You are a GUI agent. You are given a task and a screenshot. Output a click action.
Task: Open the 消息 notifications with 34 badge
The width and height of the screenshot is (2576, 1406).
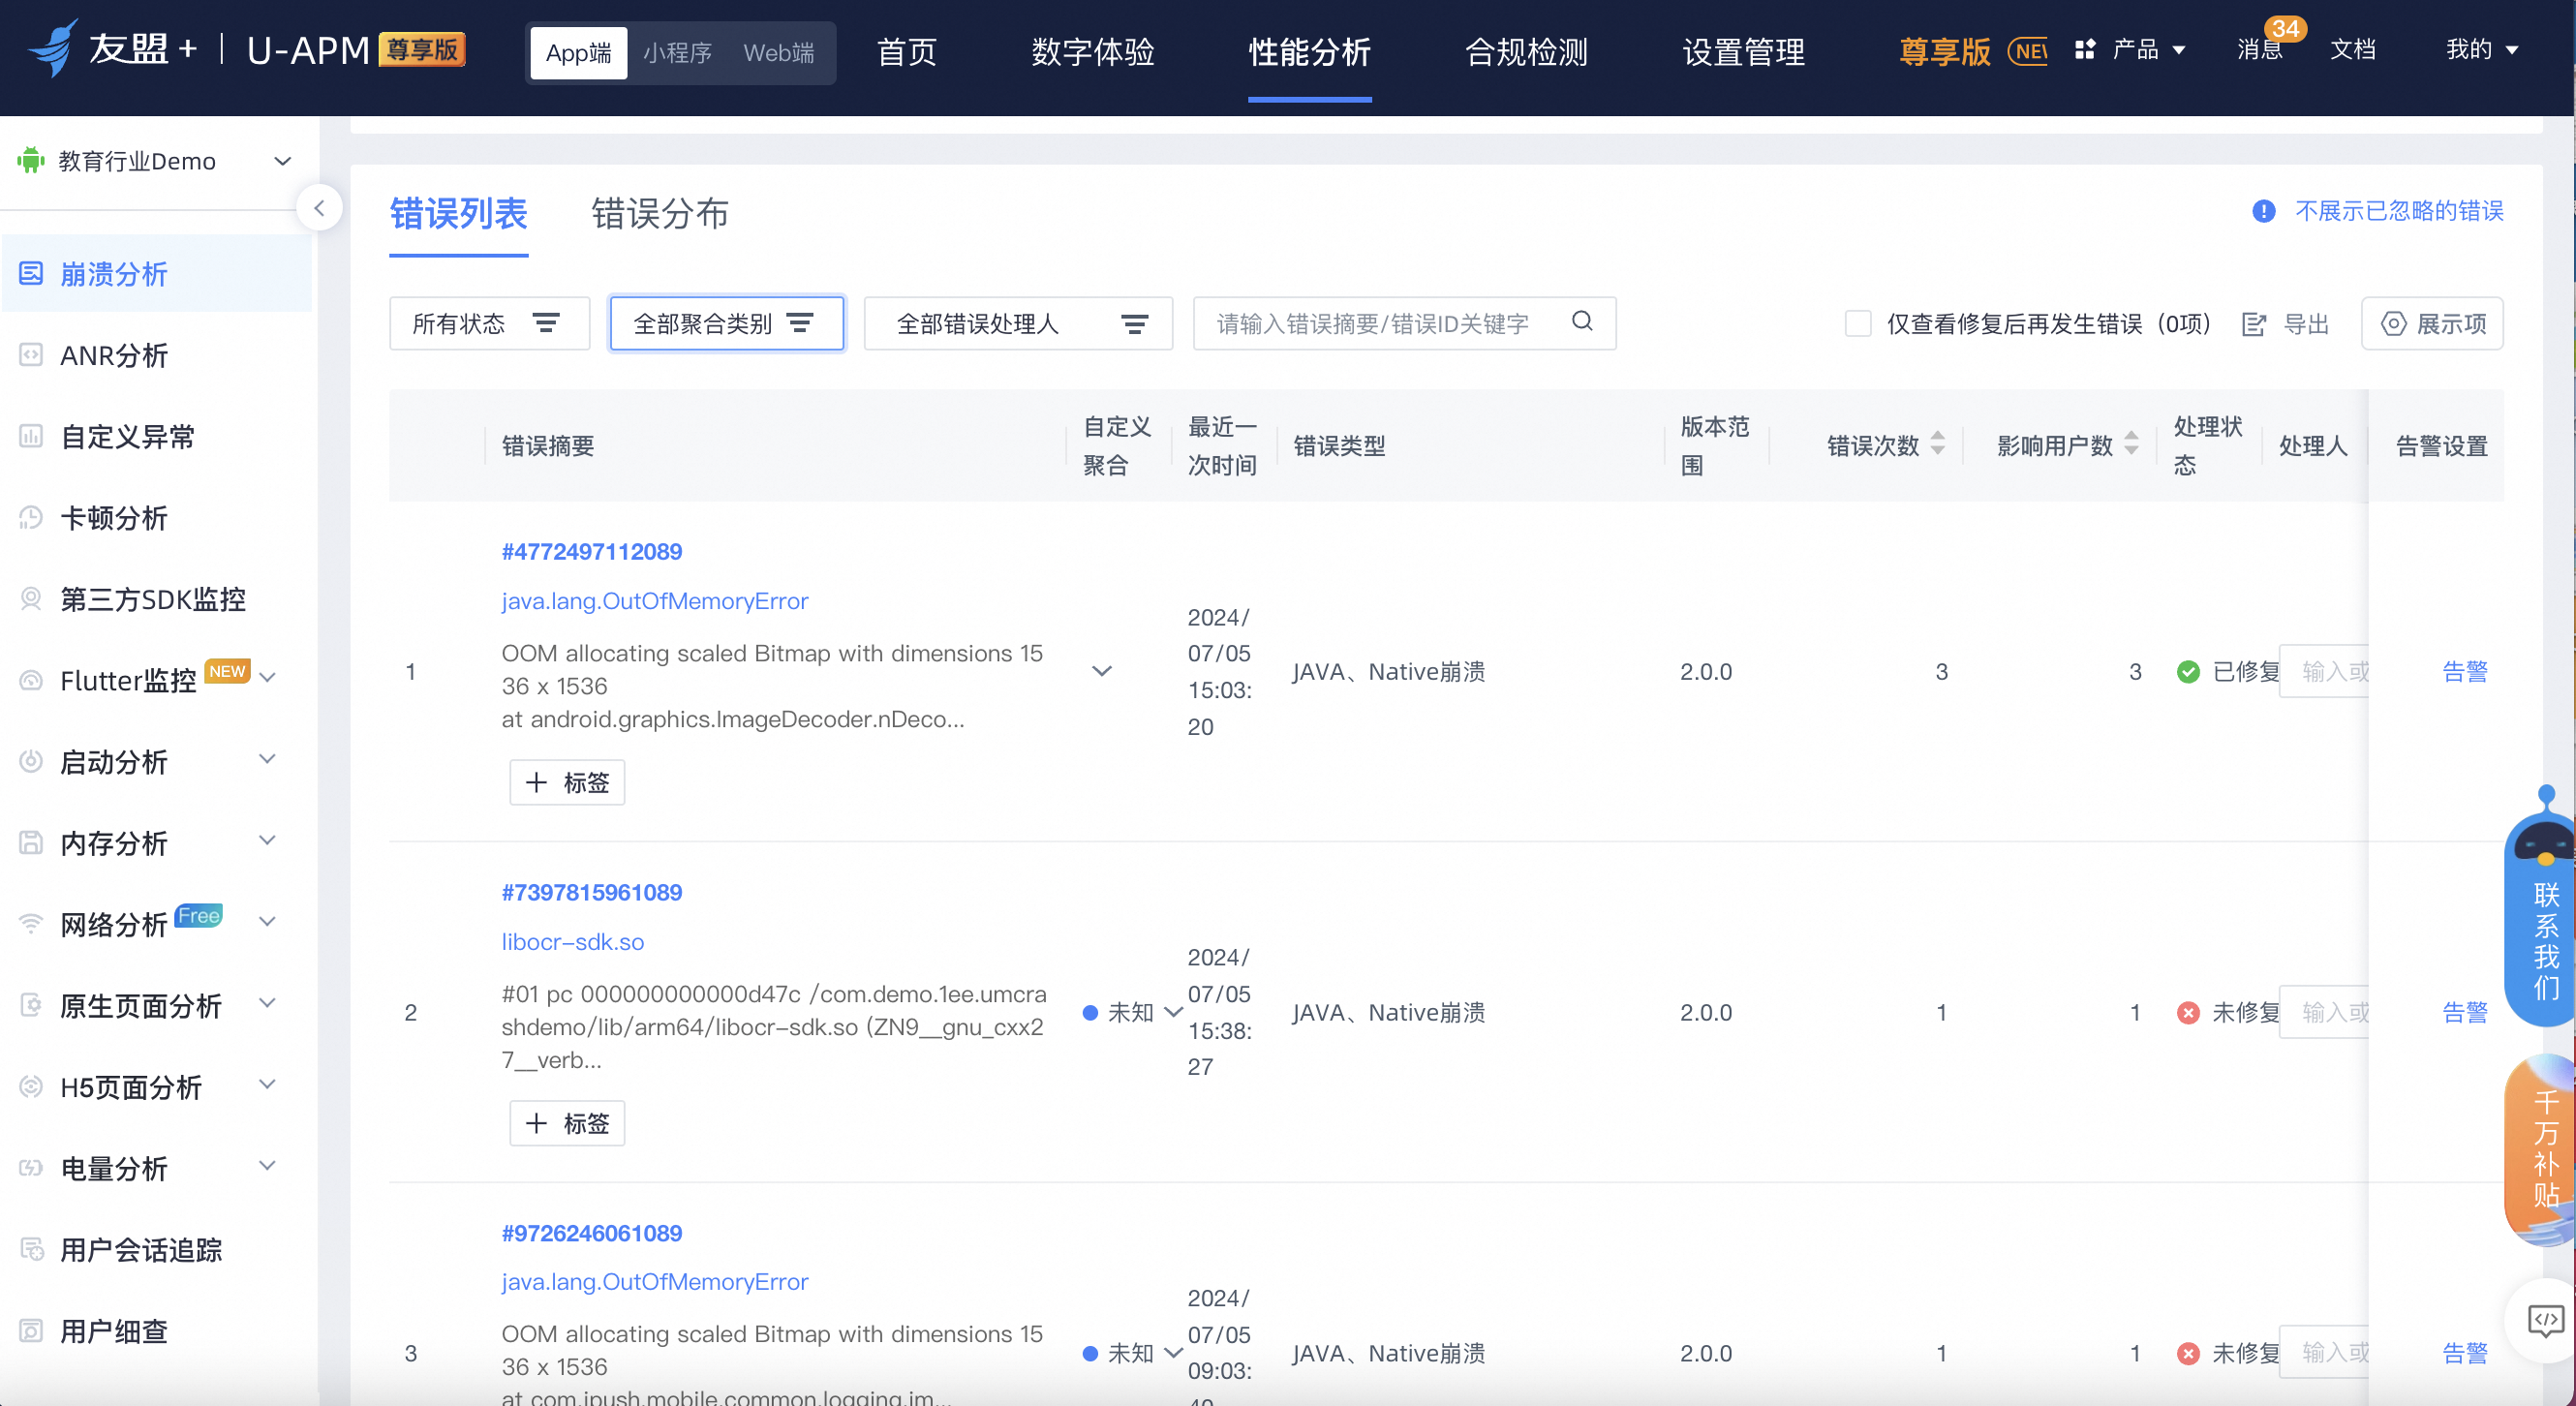coord(2260,49)
